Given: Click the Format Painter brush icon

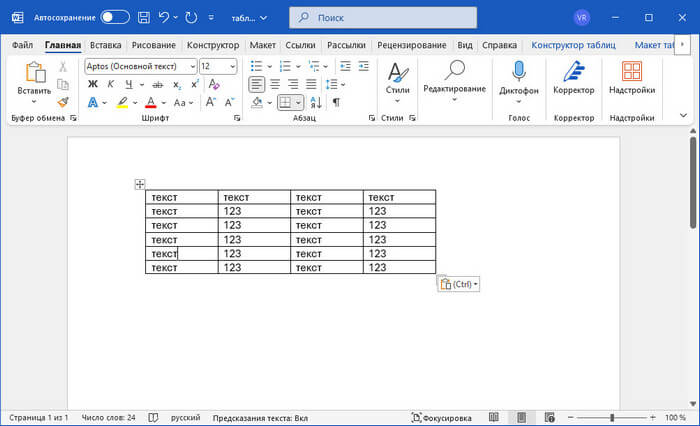Looking at the screenshot, I should coord(63,102).
